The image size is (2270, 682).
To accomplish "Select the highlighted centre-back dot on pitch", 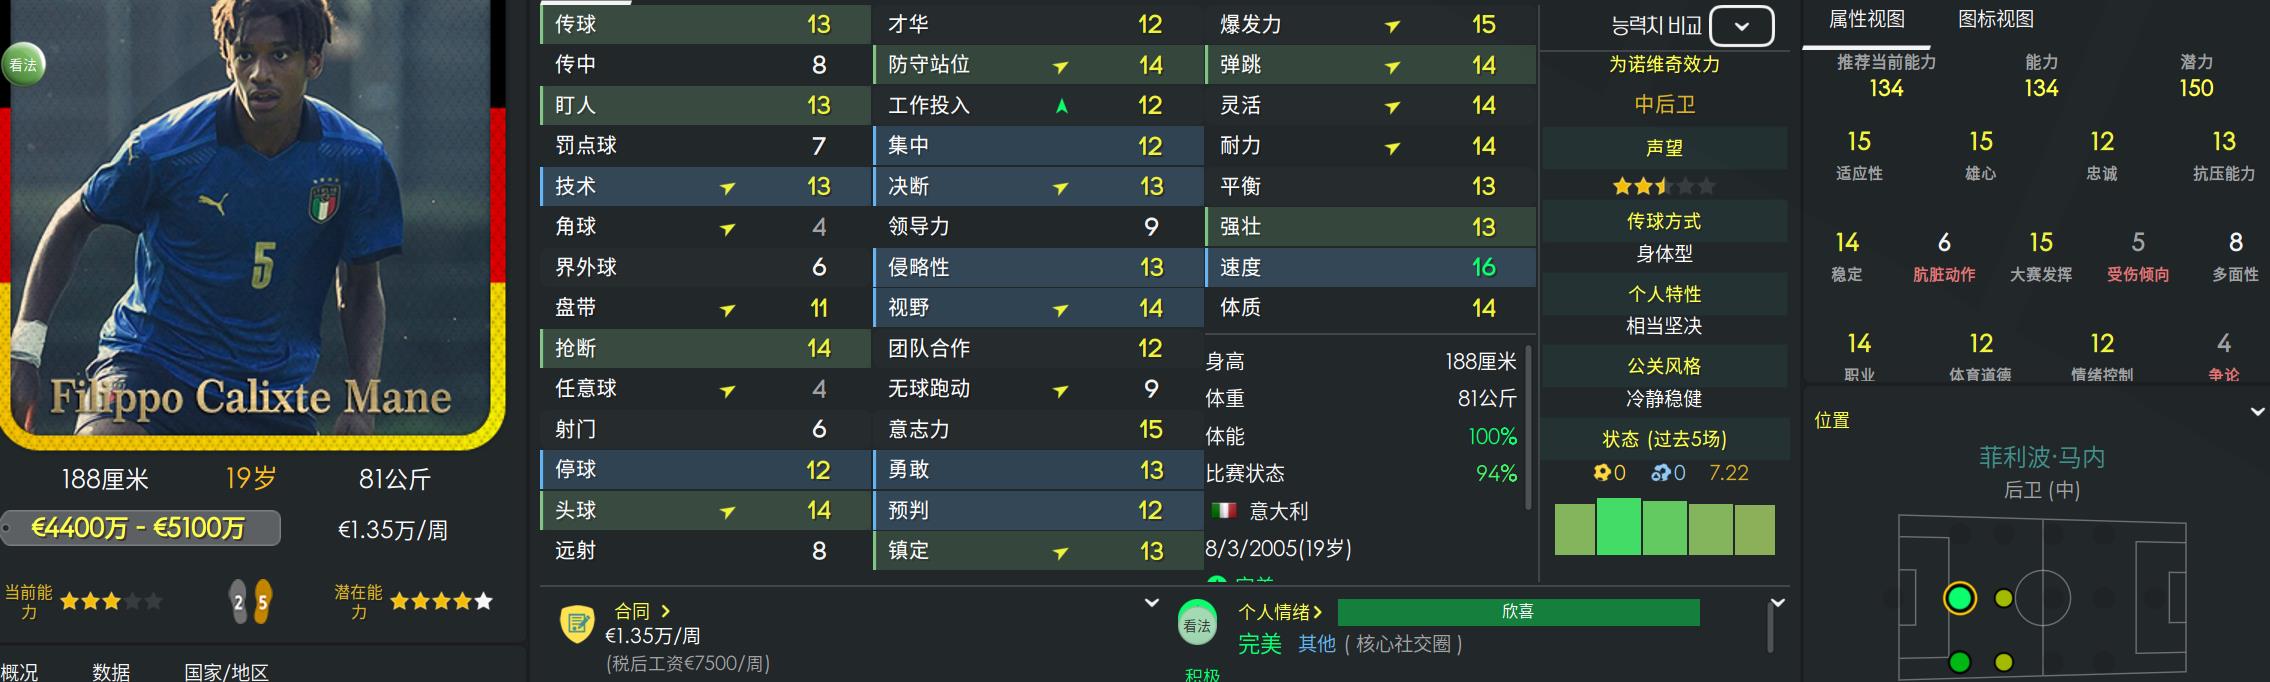I will [x=1959, y=598].
